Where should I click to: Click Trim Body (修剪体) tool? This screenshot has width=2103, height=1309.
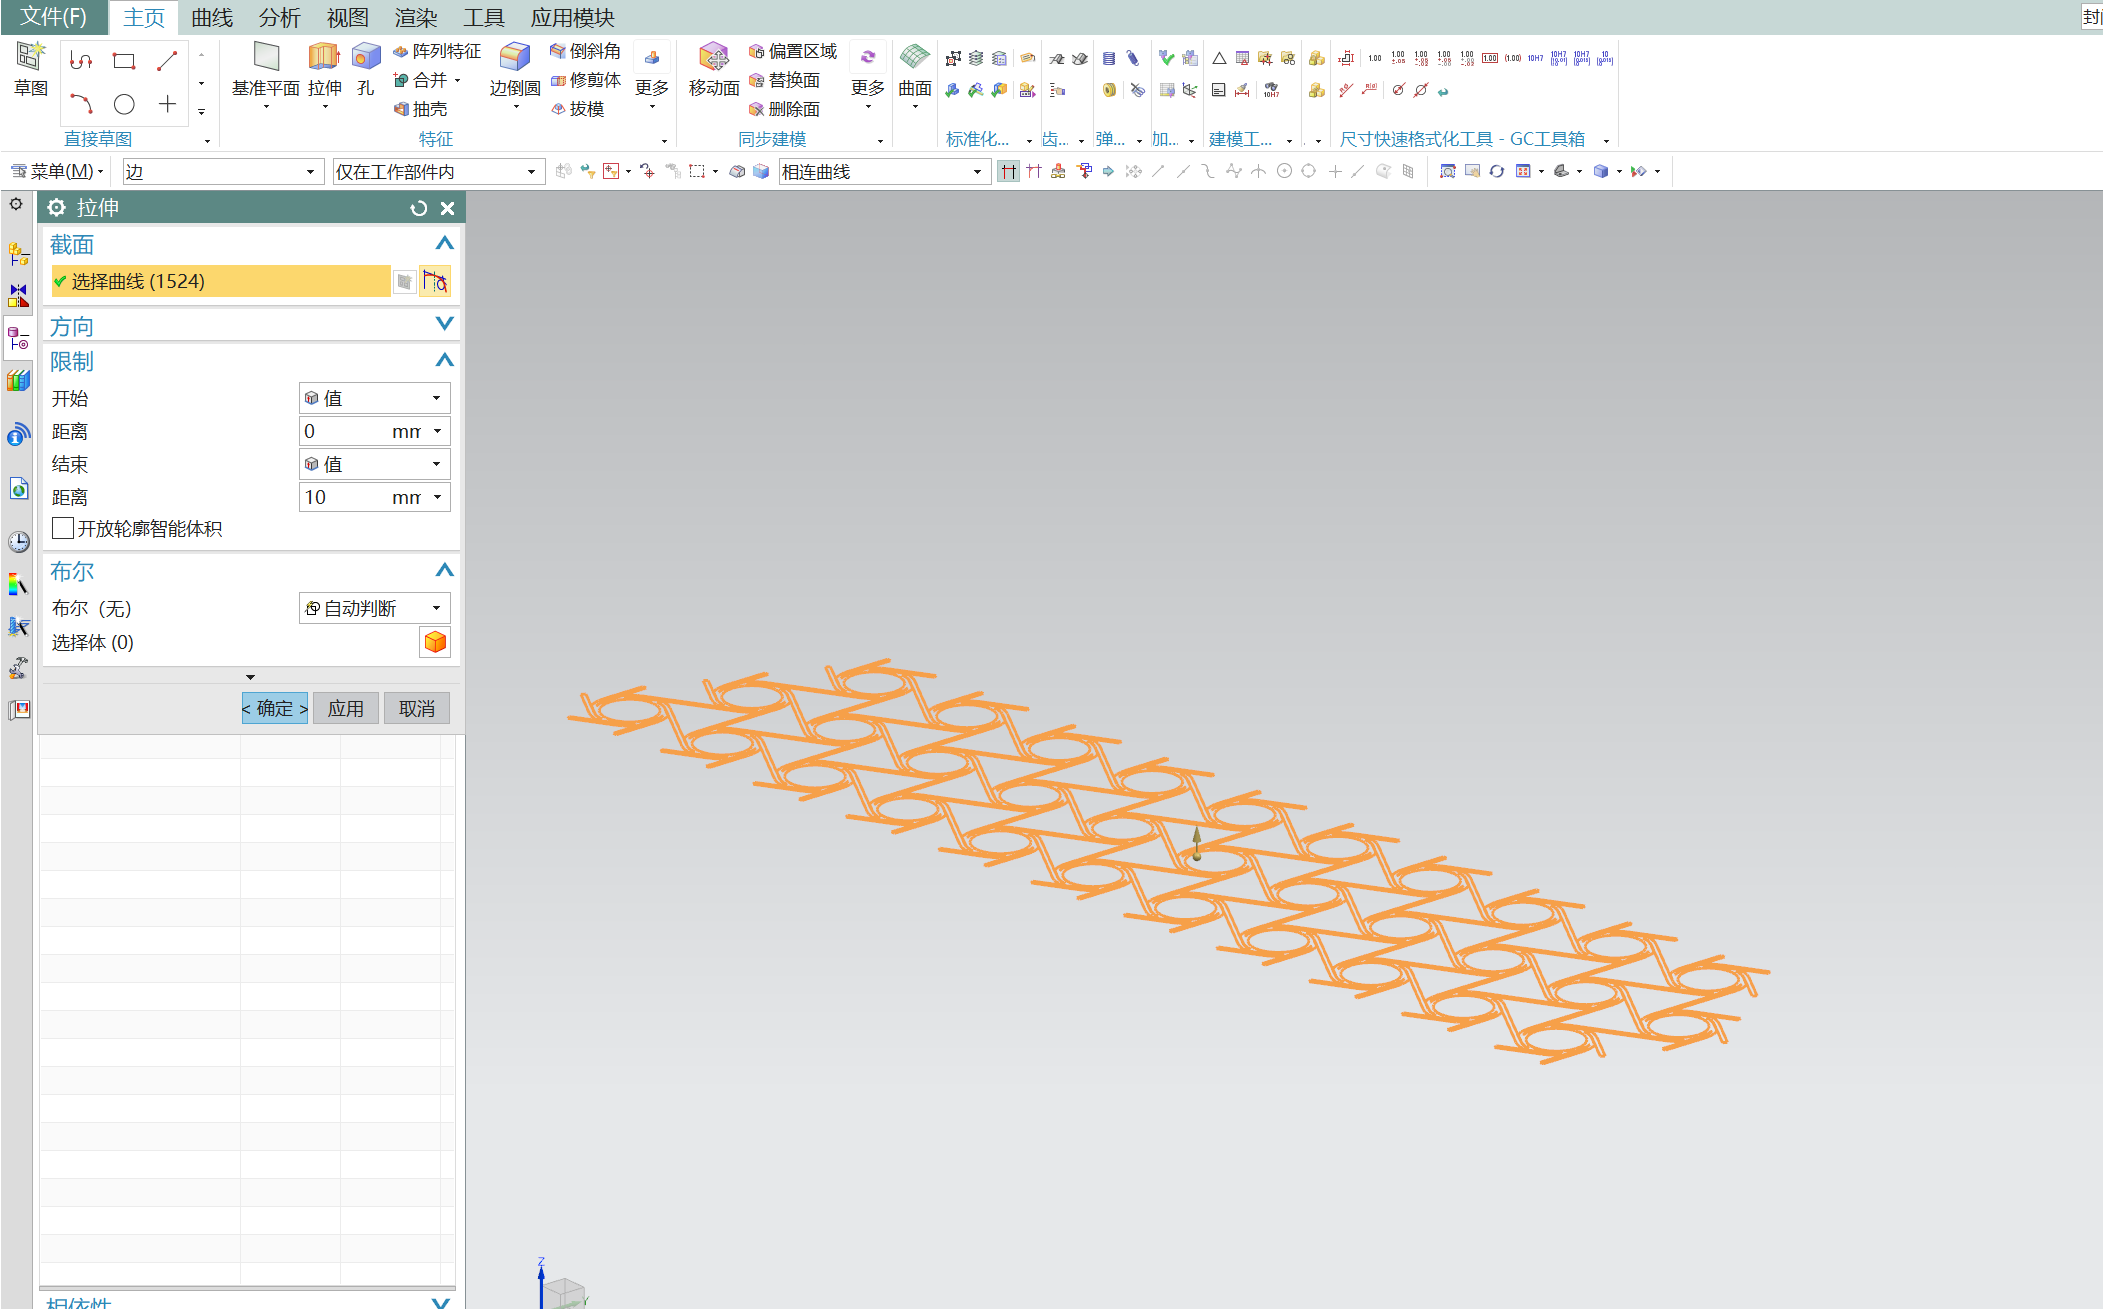click(585, 80)
